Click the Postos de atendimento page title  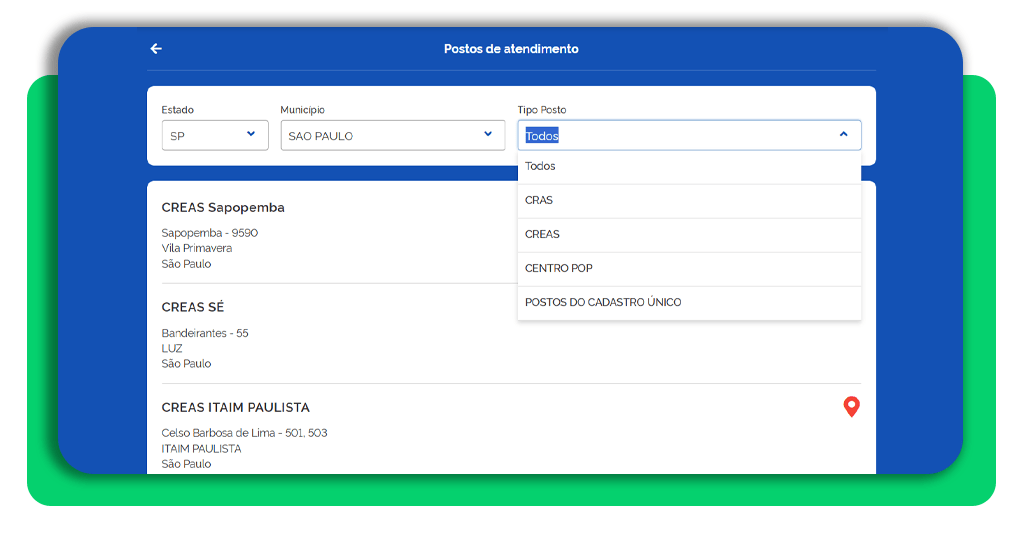coord(511,49)
